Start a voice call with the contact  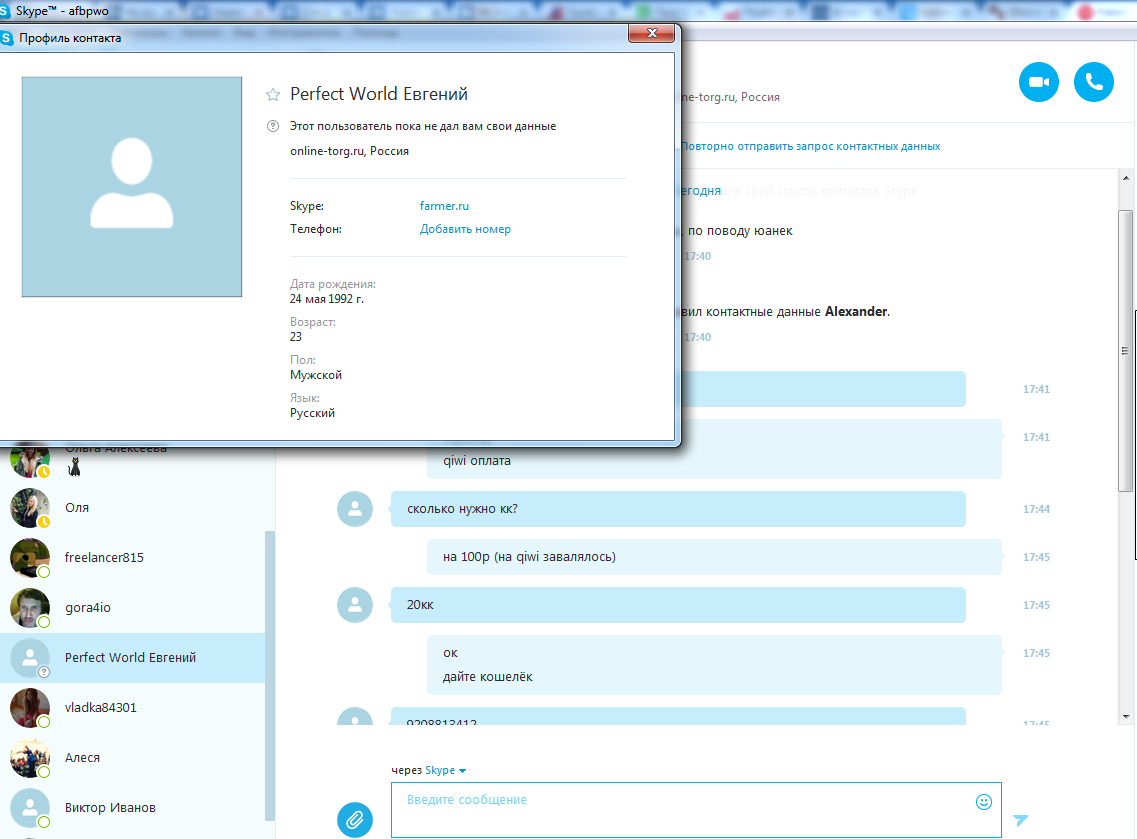(1093, 82)
